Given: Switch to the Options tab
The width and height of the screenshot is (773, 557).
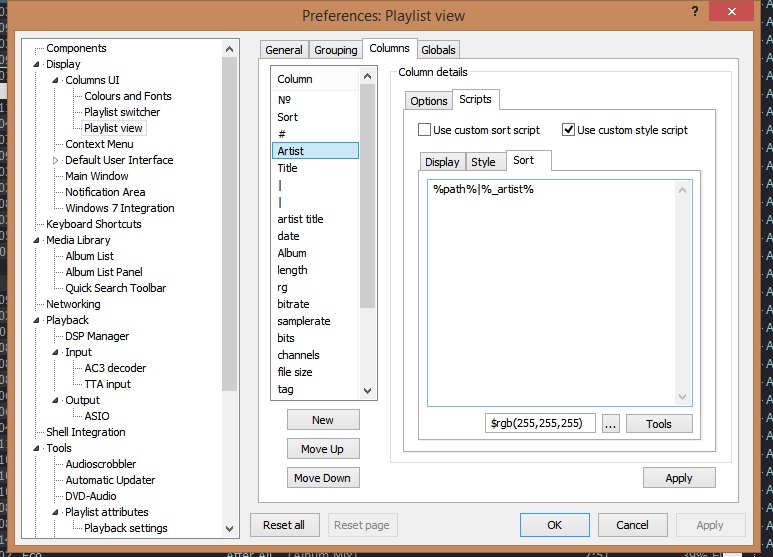Looking at the screenshot, I should tap(429, 101).
